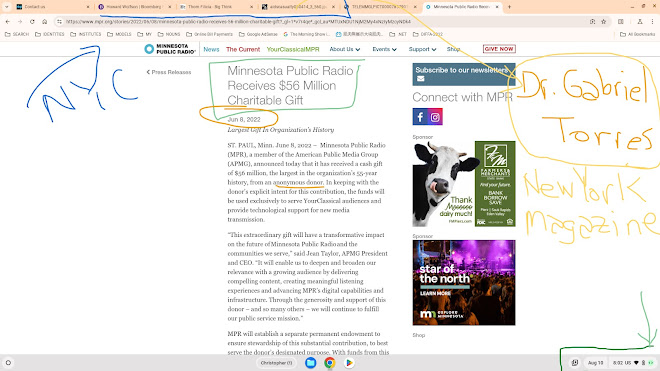The image size is (660, 371).
Task: Switch to the Contact us tab
Action: [x=51, y=7]
